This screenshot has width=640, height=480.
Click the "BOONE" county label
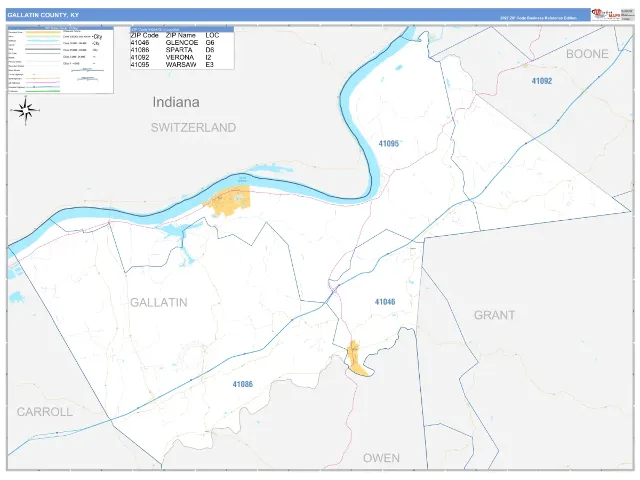(587, 54)
